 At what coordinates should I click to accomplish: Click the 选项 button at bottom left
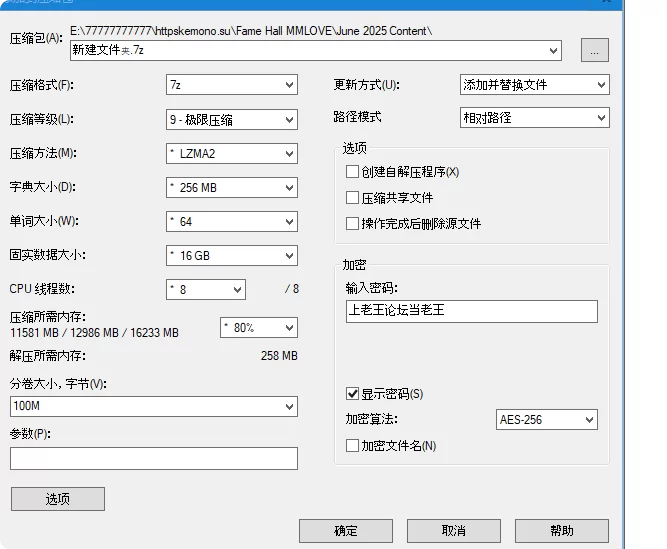coord(58,499)
